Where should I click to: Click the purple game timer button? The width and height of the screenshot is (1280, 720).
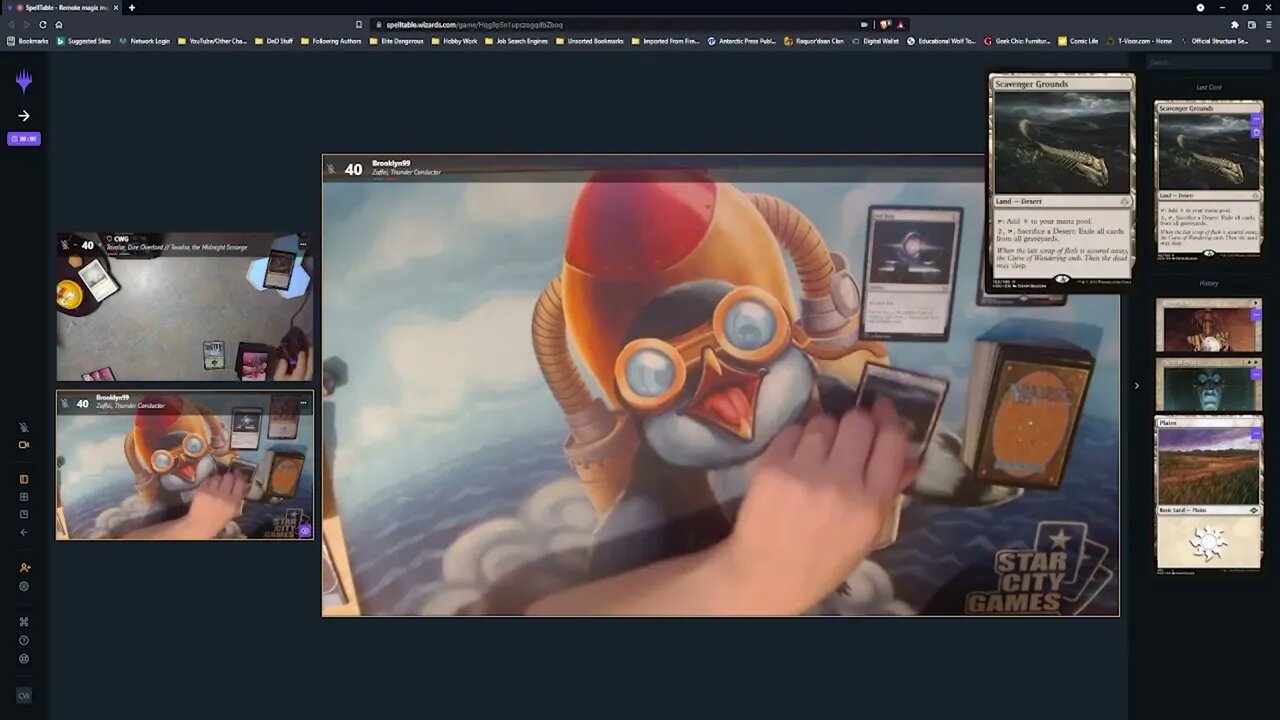[24, 139]
